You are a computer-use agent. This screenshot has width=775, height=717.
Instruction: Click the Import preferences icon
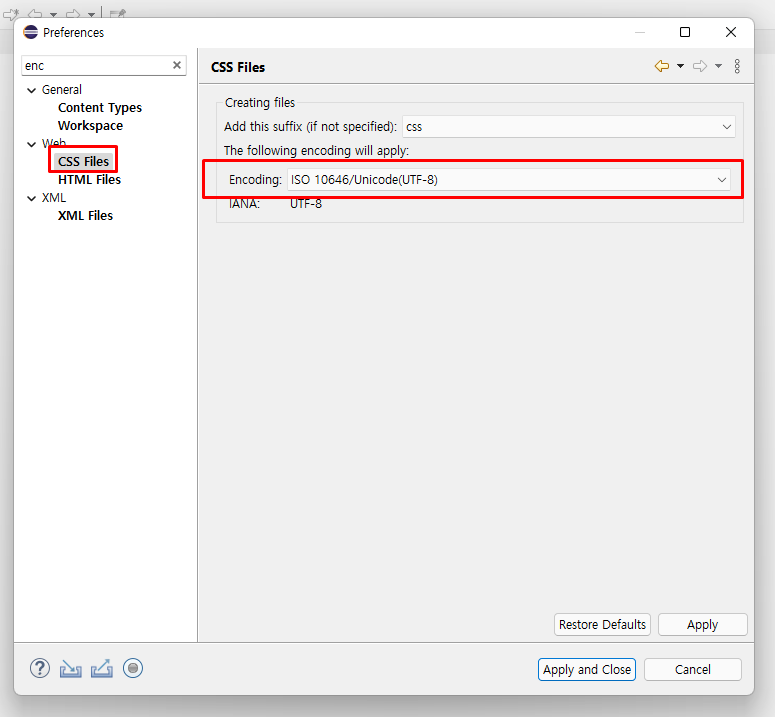tap(71, 669)
